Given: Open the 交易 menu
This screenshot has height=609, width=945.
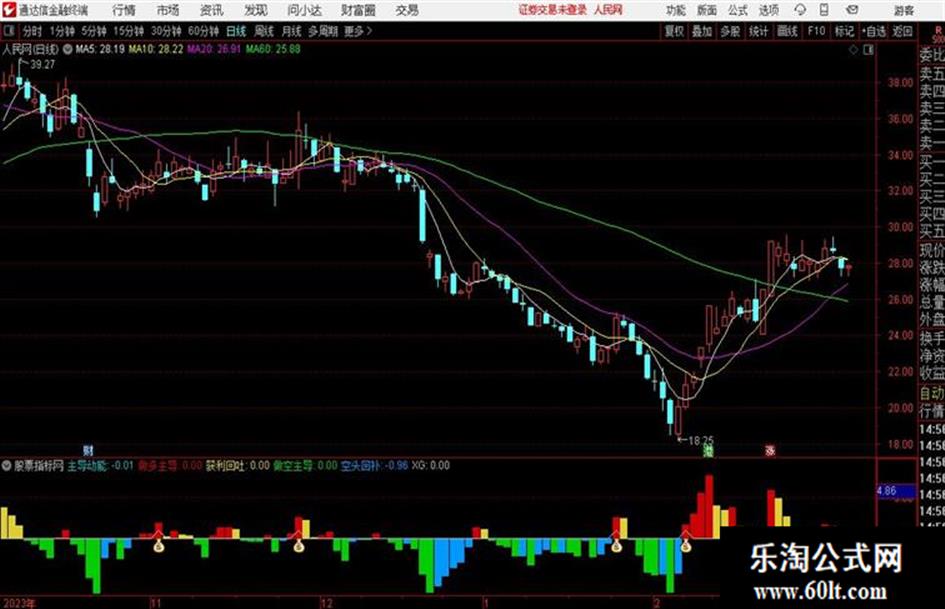Looking at the screenshot, I should click(x=407, y=10).
